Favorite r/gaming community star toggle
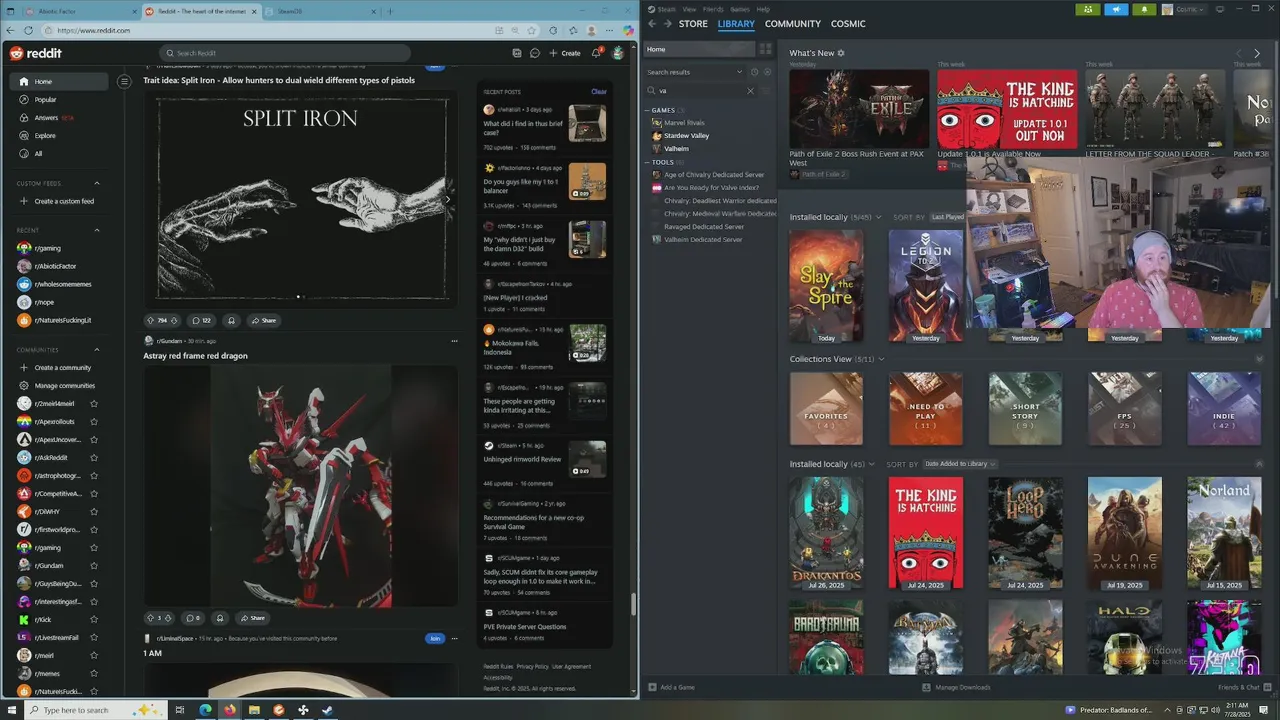Viewport: 1280px width, 720px height. (94, 548)
